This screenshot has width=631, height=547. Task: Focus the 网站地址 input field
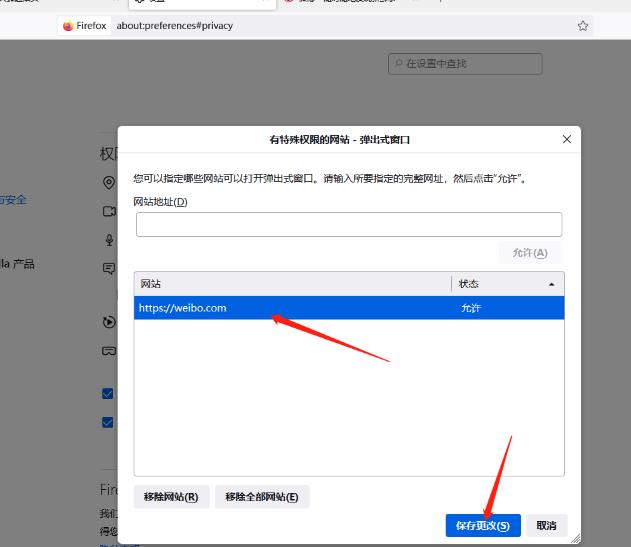pyautogui.click(x=349, y=225)
